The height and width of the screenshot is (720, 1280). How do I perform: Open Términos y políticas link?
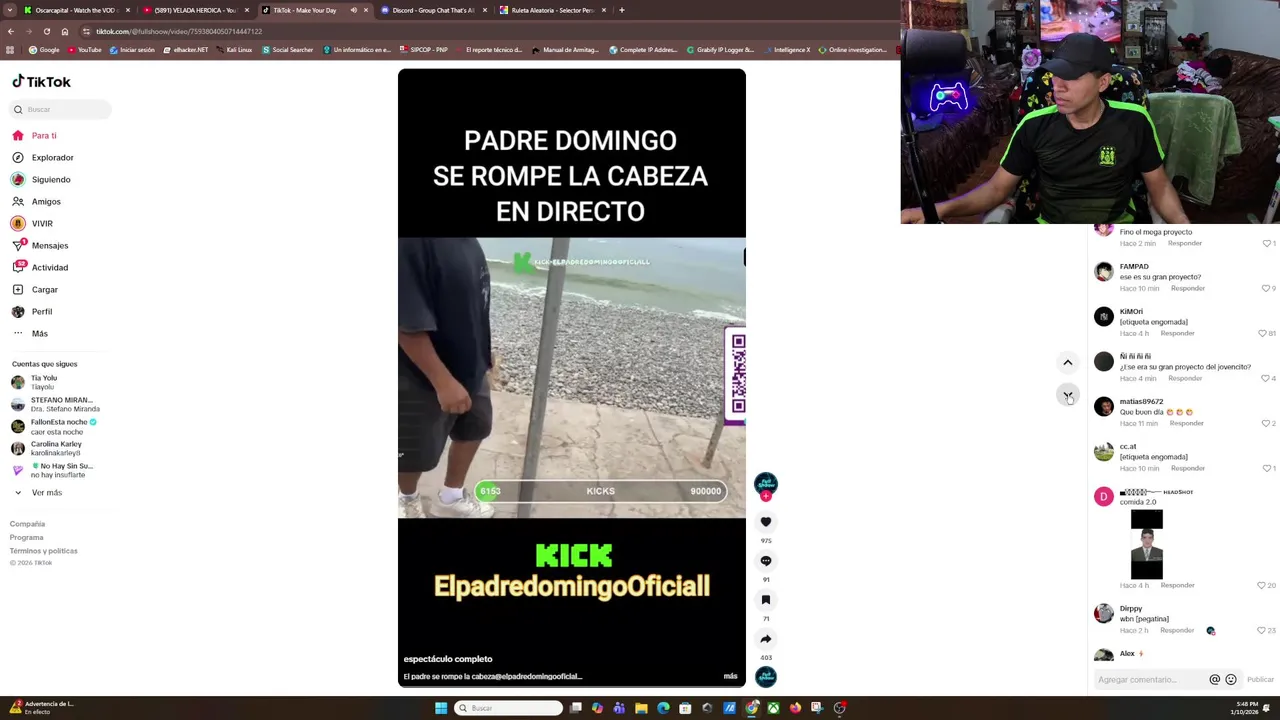pyautogui.click(x=44, y=551)
